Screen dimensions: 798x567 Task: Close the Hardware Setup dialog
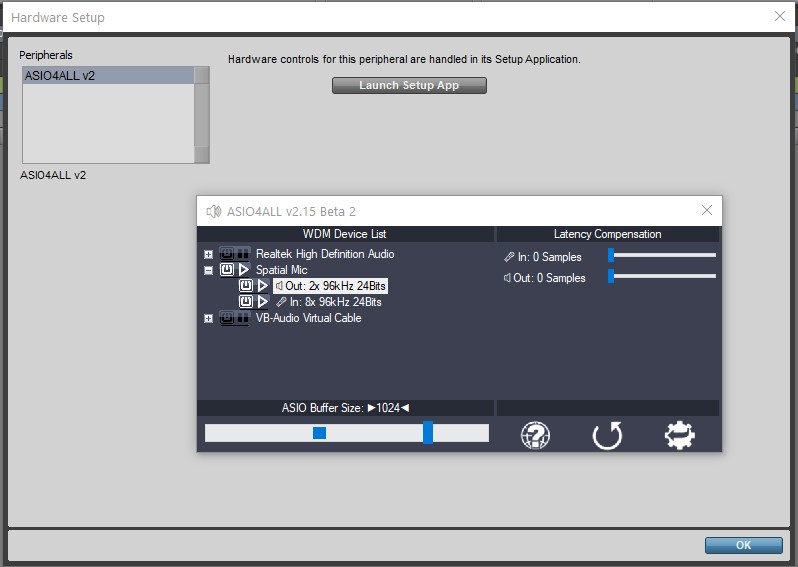(x=780, y=16)
